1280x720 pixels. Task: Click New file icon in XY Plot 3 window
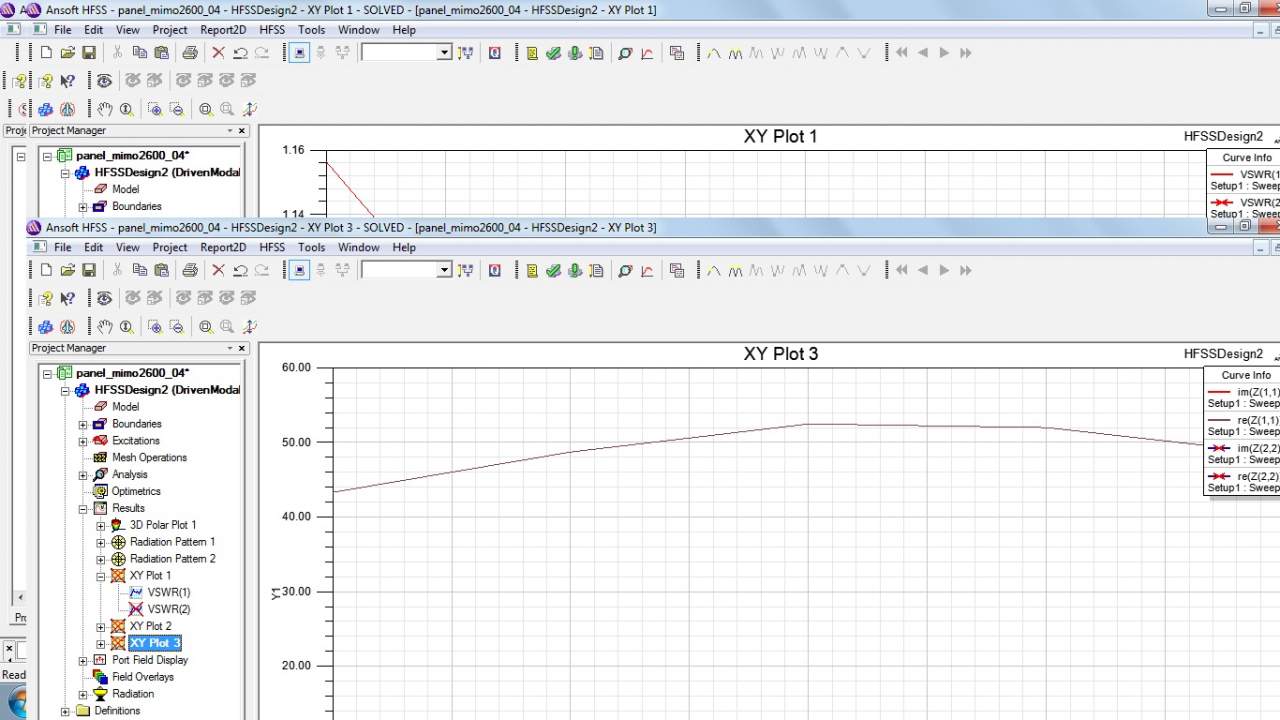point(46,270)
